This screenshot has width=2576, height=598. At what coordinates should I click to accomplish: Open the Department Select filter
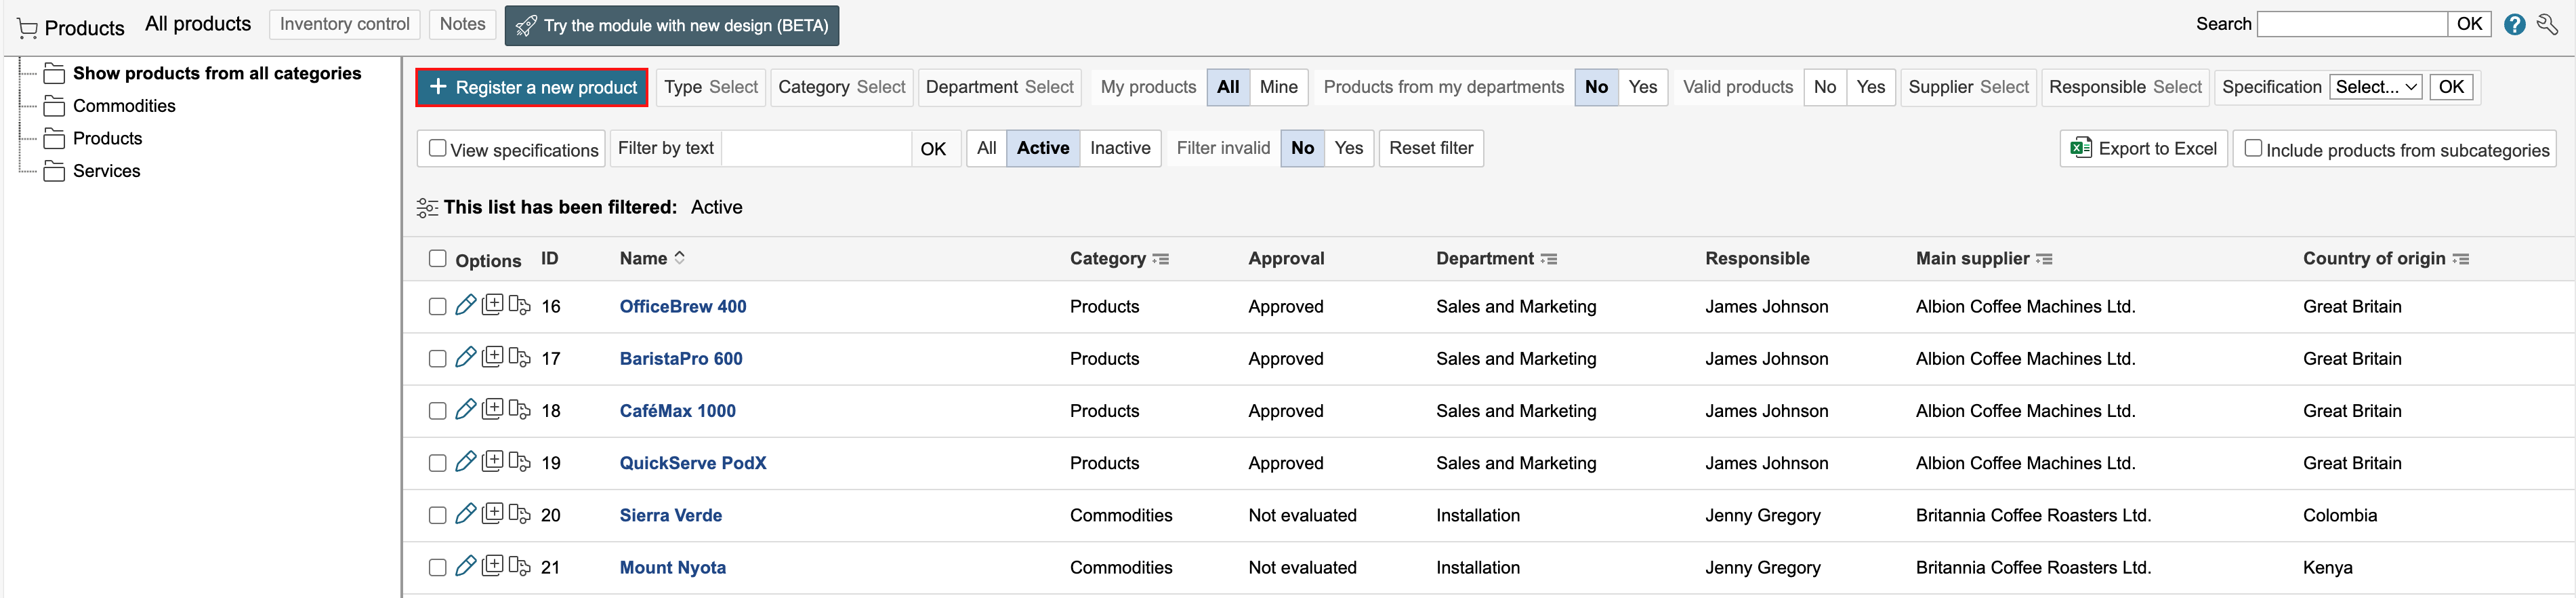point(999,87)
